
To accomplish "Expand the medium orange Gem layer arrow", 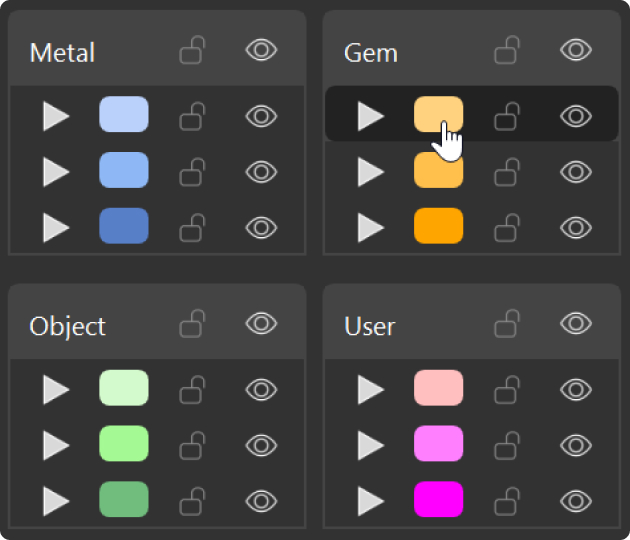I will [x=371, y=172].
